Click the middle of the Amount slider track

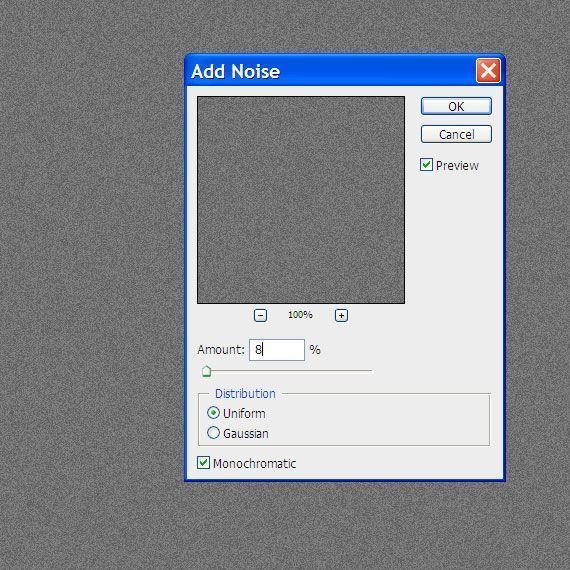(287, 371)
